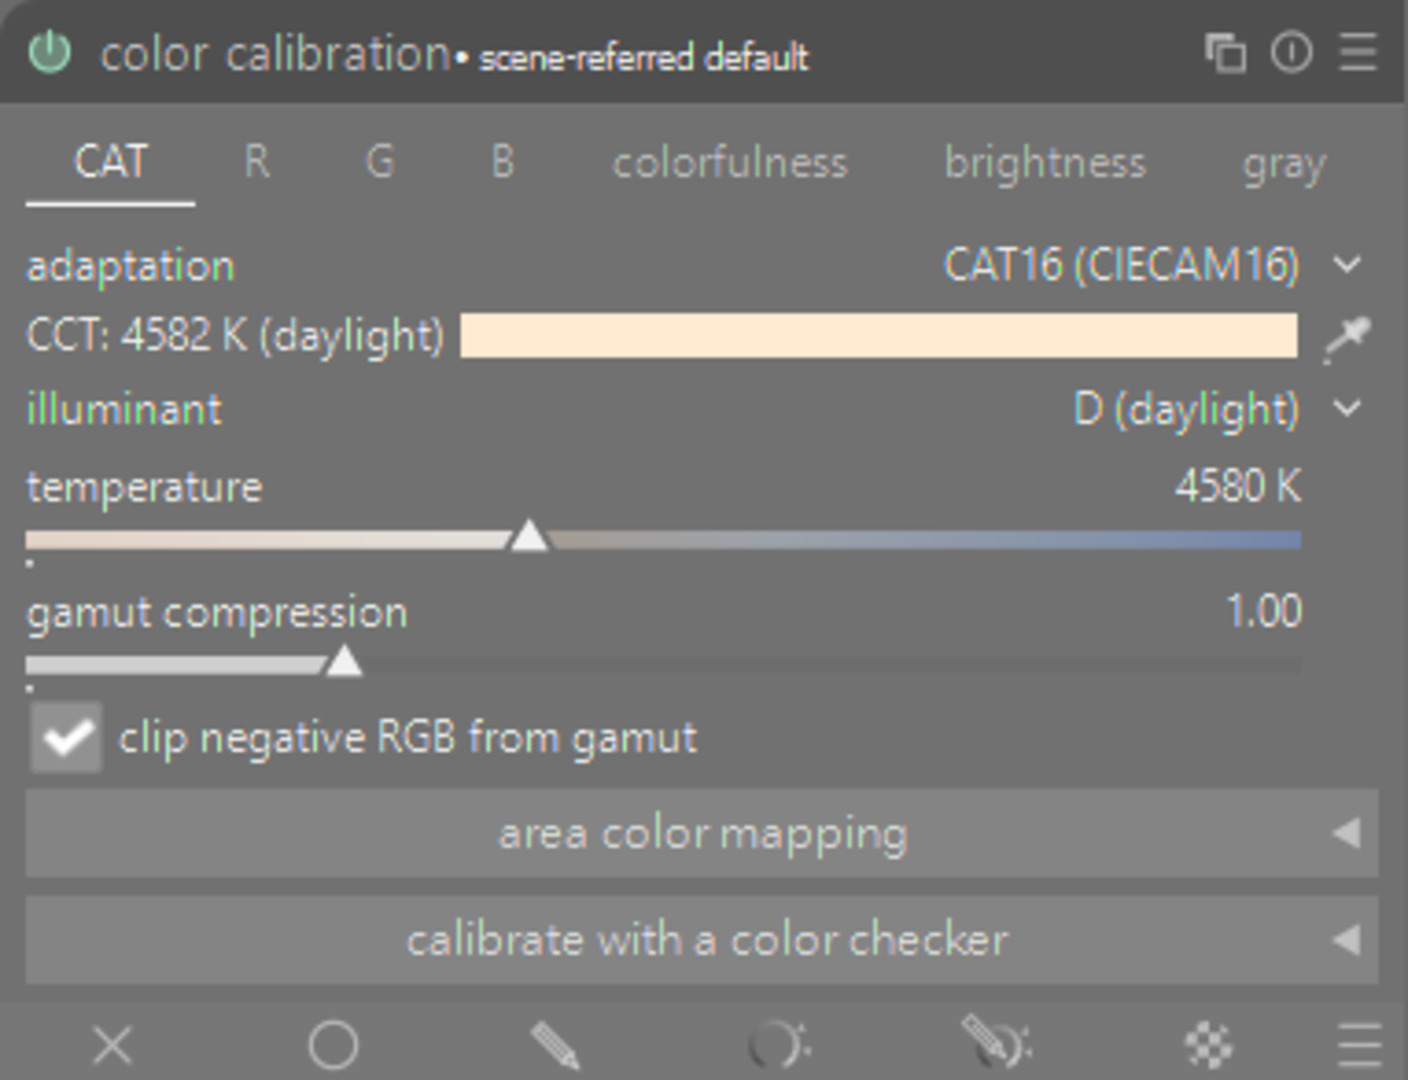Select the blend mask off (X) icon
Screen dimensions: 1408x1080
click(x=112, y=1047)
